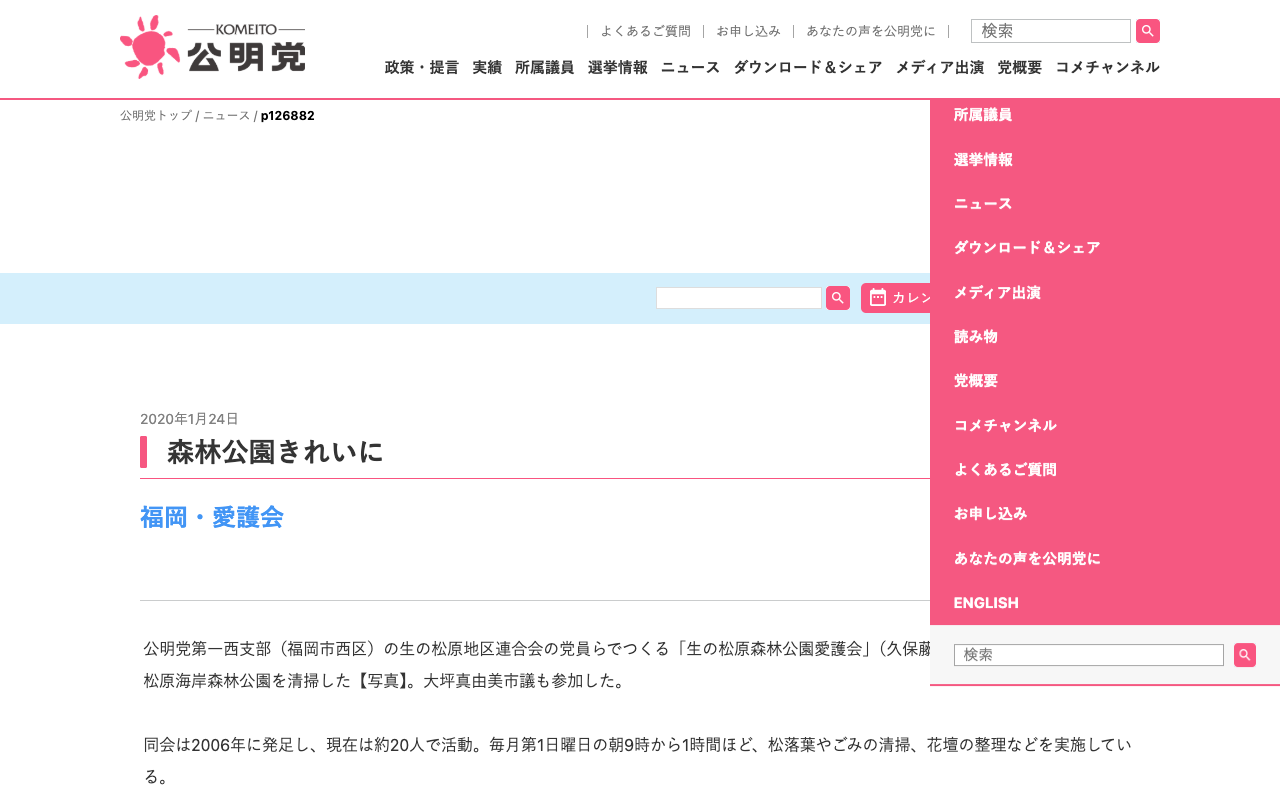Open メディア出演 in the top navigation bar
This screenshot has height=800, width=1280.
click(940, 68)
